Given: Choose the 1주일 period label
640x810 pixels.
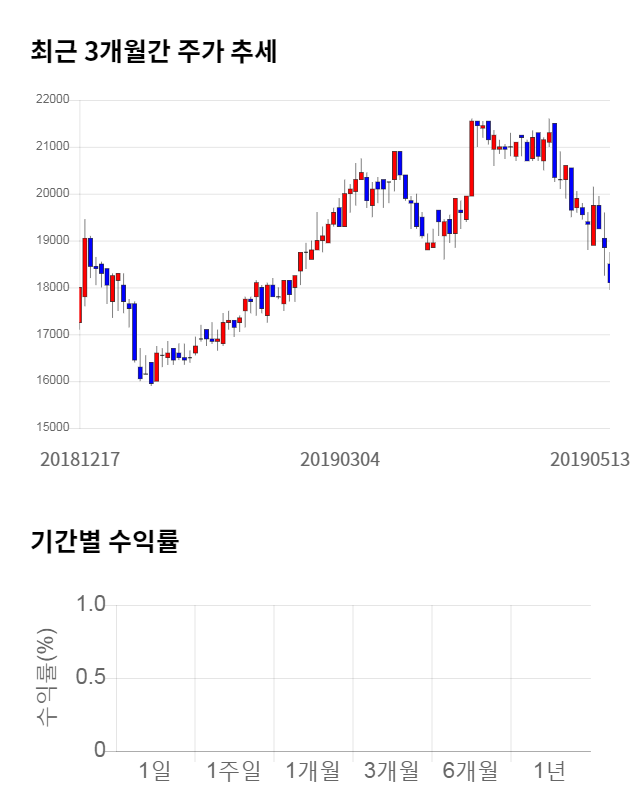Looking at the screenshot, I should click(233, 771).
